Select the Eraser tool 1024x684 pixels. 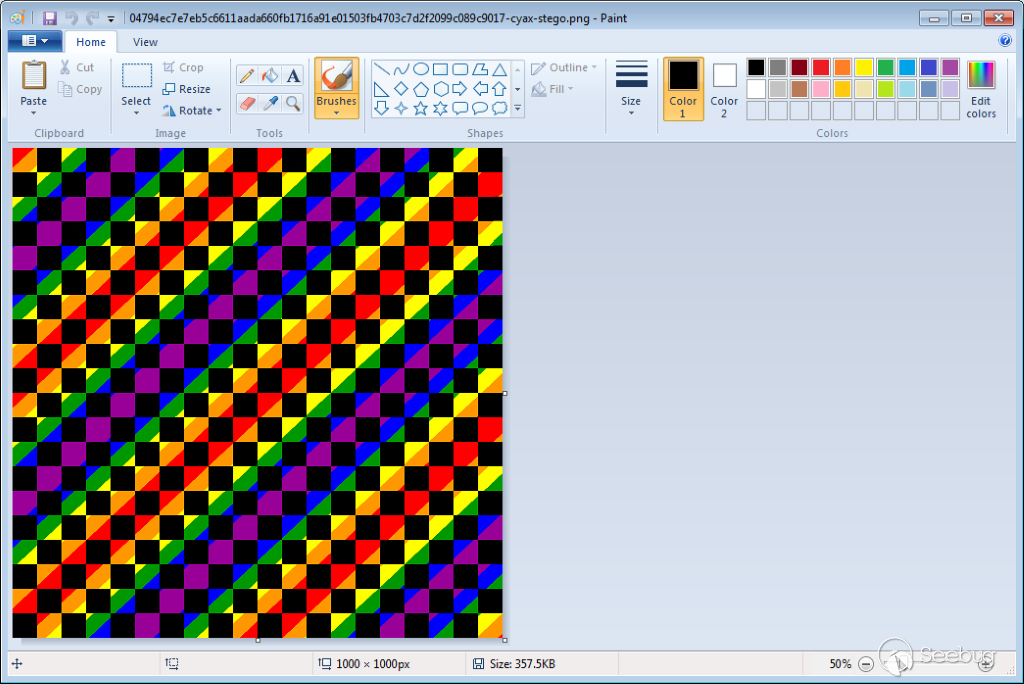(x=247, y=103)
